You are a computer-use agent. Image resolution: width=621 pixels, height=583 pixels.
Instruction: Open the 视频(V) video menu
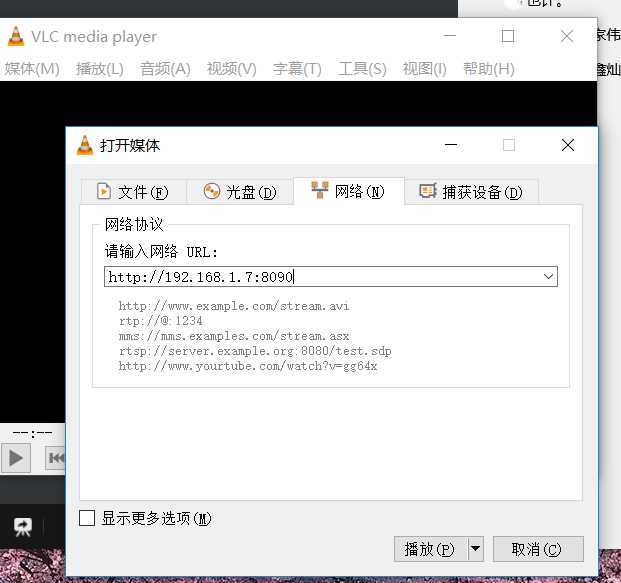[x=232, y=69]
